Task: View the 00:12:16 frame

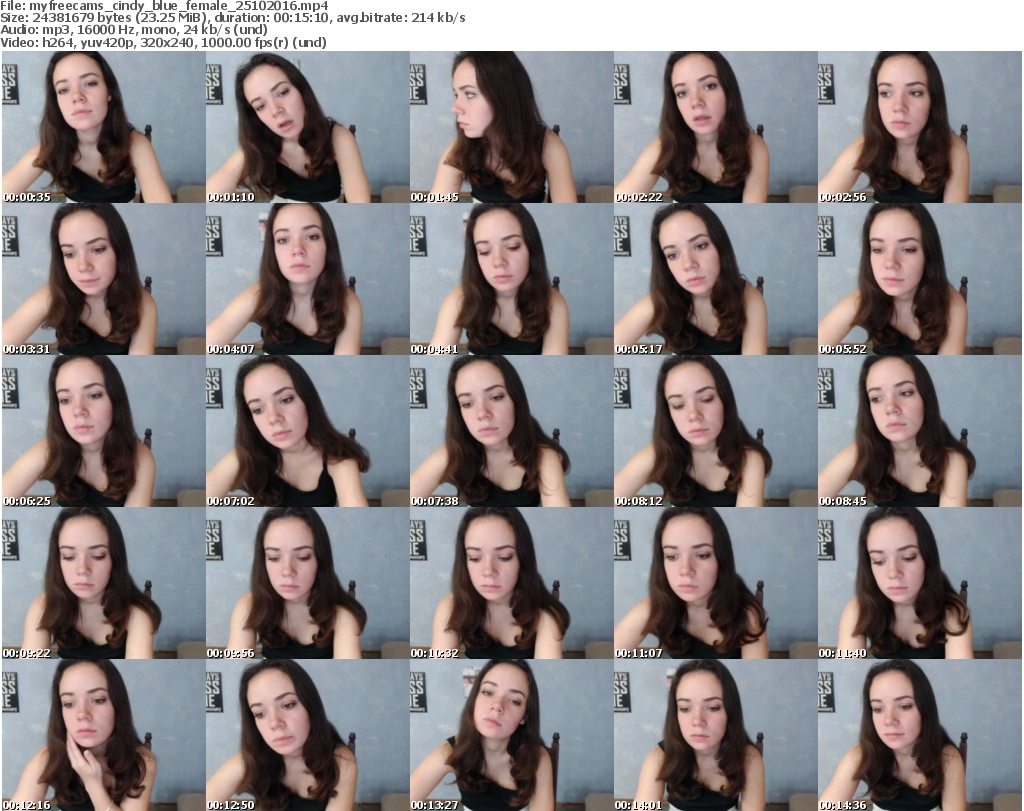Action: (x=104, y=735)
